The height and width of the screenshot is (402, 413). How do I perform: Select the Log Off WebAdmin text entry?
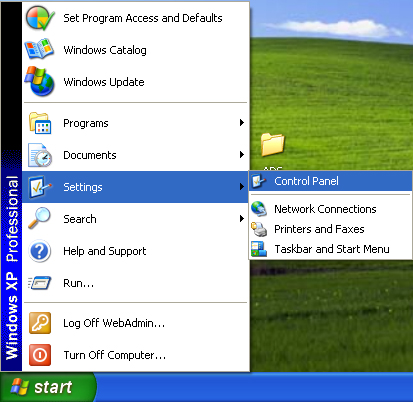pos(114,323)
